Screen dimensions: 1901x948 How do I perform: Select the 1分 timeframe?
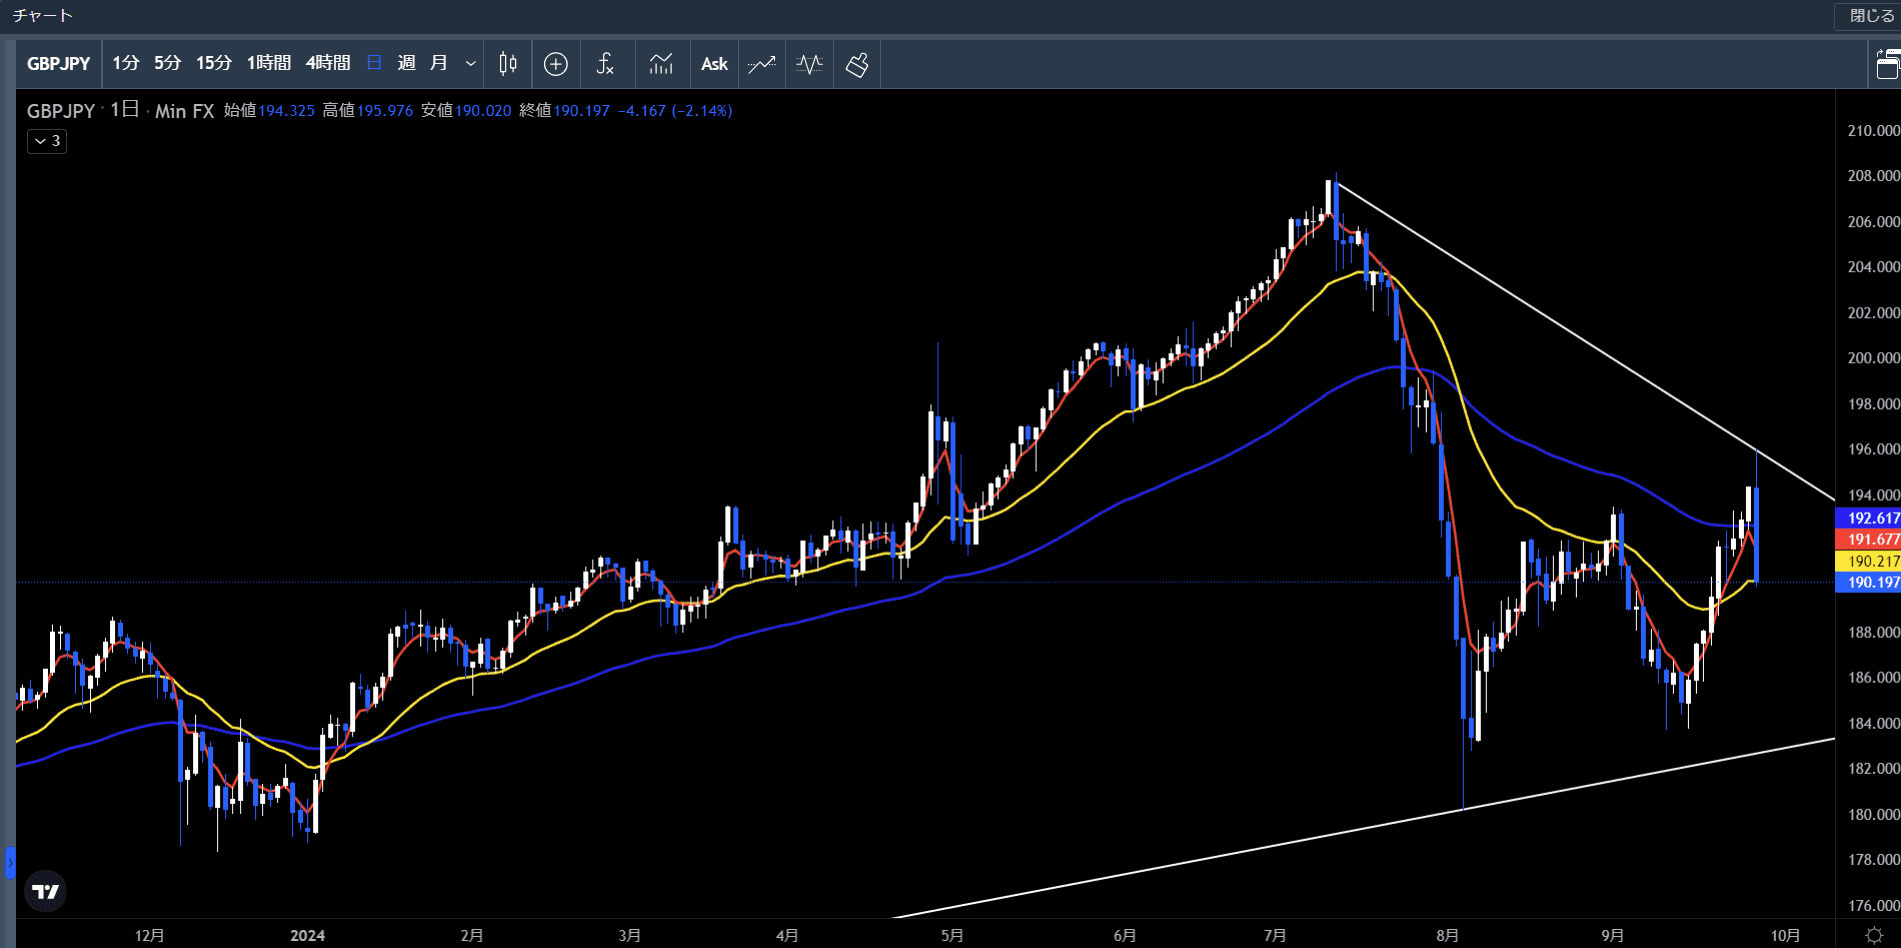pos(126,64)
